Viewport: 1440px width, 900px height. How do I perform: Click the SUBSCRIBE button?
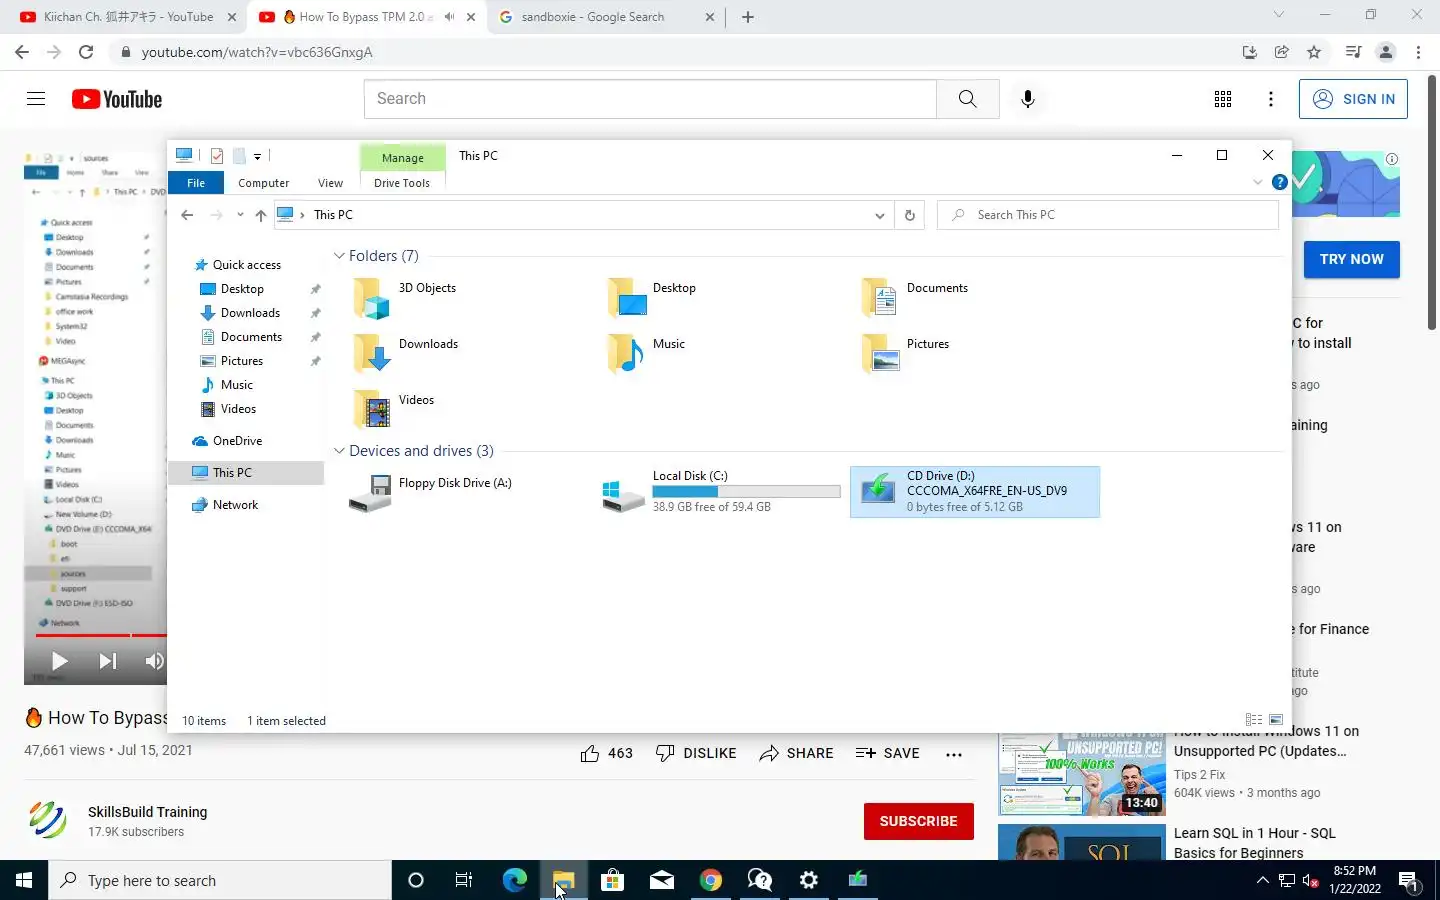[919, 821]
